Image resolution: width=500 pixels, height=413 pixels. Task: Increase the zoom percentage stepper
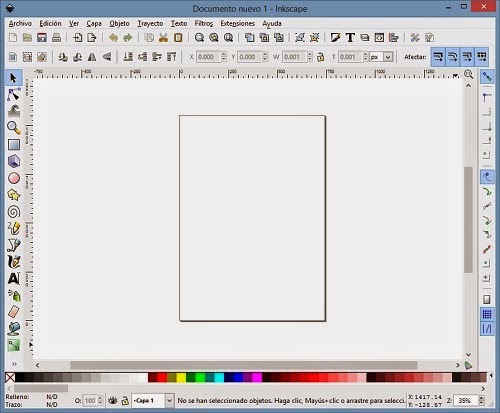click(481, 398)
